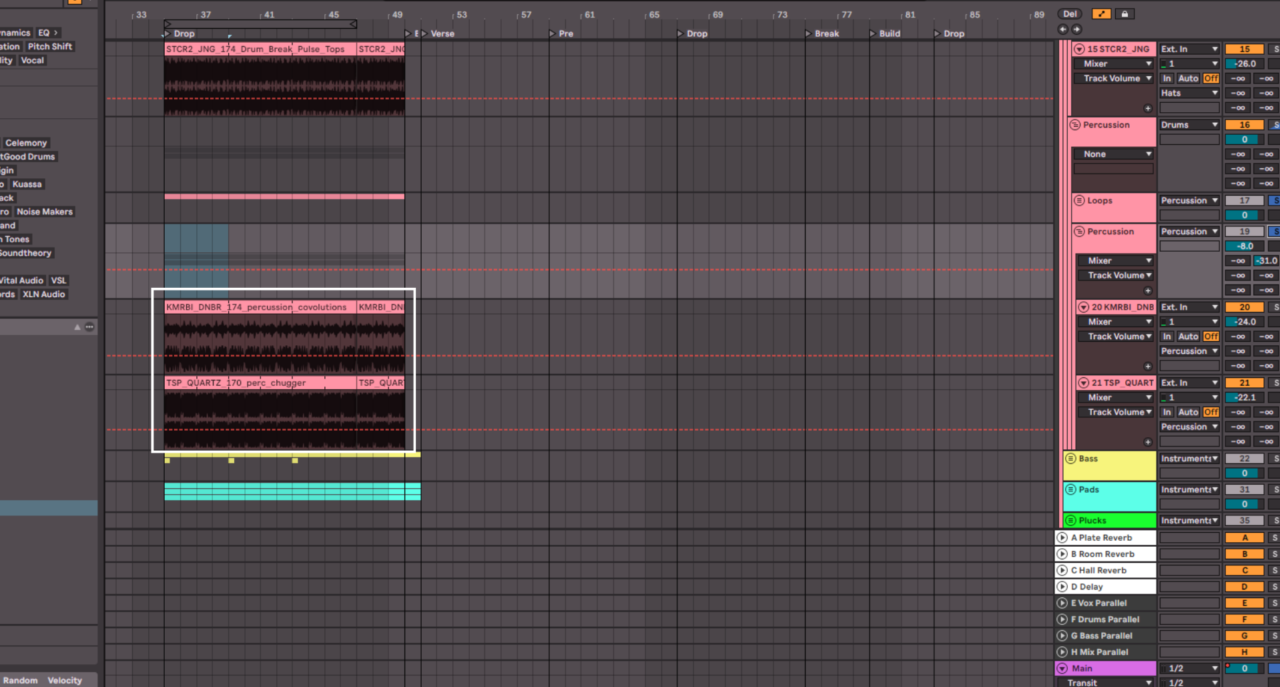1280x687 pixels.
Task: Unfold the F Drums Parallel return track
Action: [1062, 619]
